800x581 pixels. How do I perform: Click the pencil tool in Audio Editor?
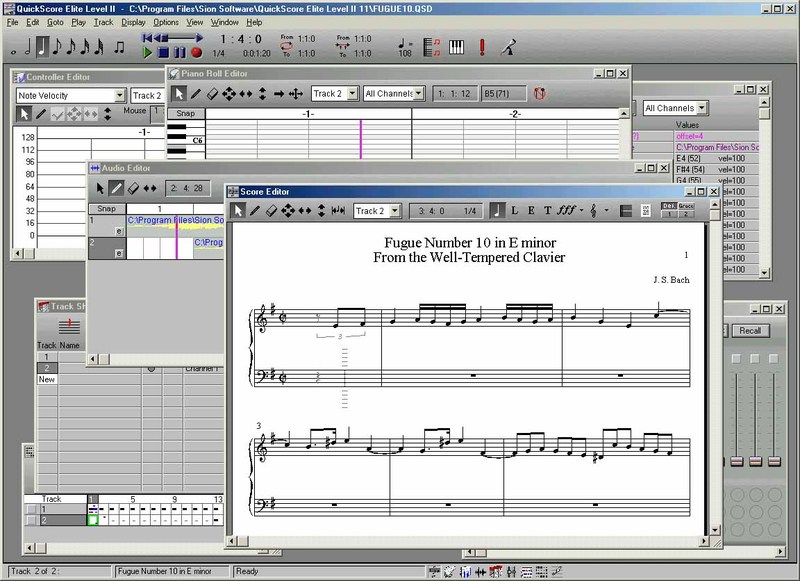[x=116, y=188]
